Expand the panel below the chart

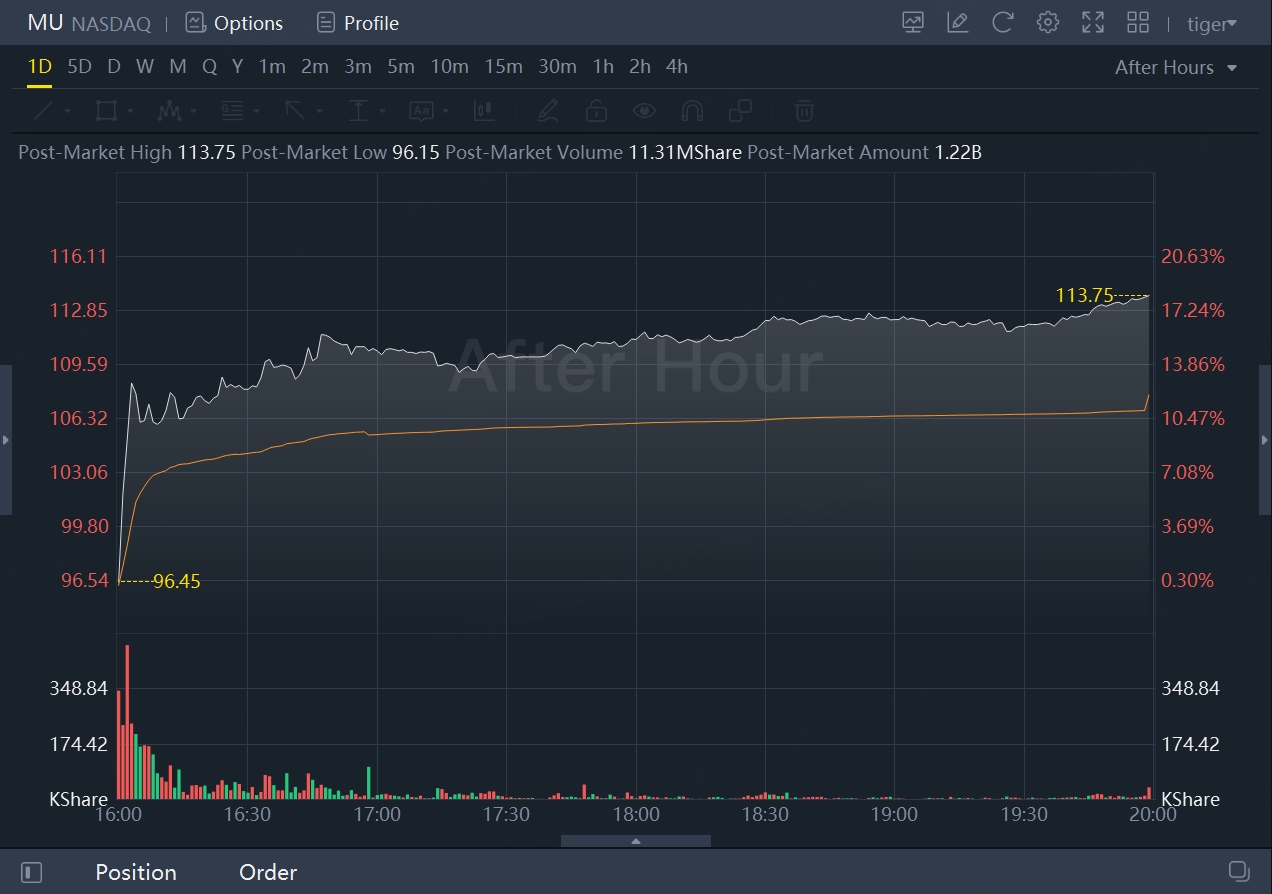[x=636, y=841]
